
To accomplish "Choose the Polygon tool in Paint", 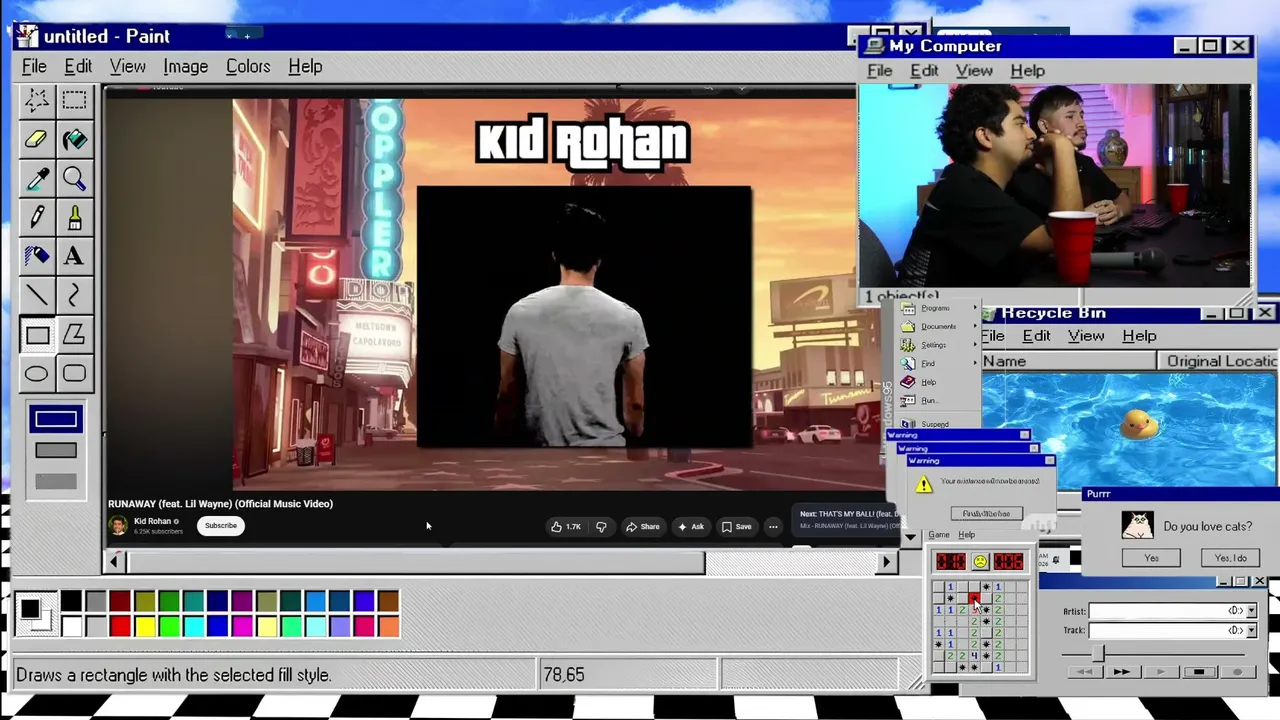I will (x=74, y=335).
